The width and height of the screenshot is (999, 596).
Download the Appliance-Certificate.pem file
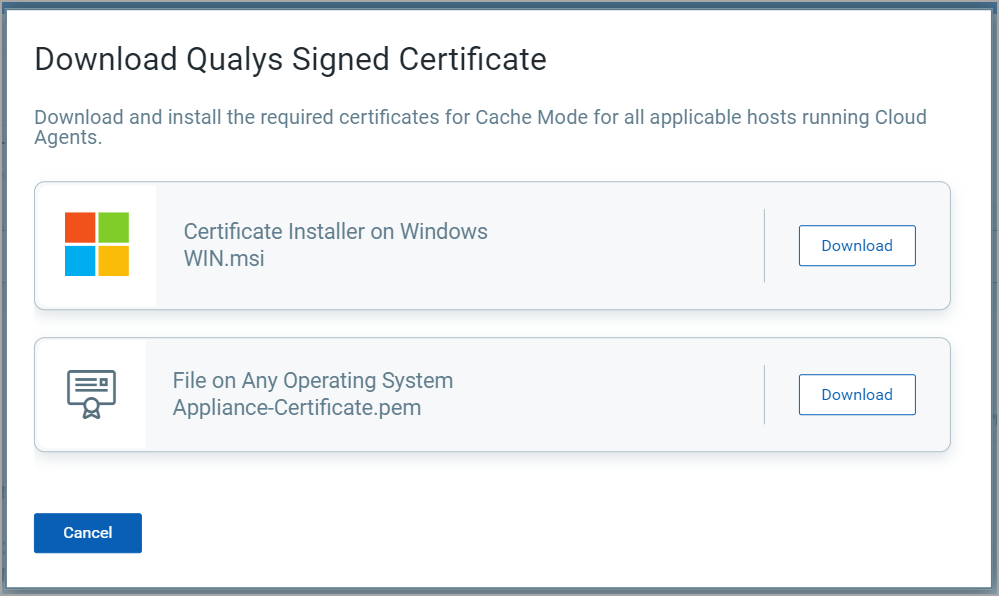coord(857,395)
